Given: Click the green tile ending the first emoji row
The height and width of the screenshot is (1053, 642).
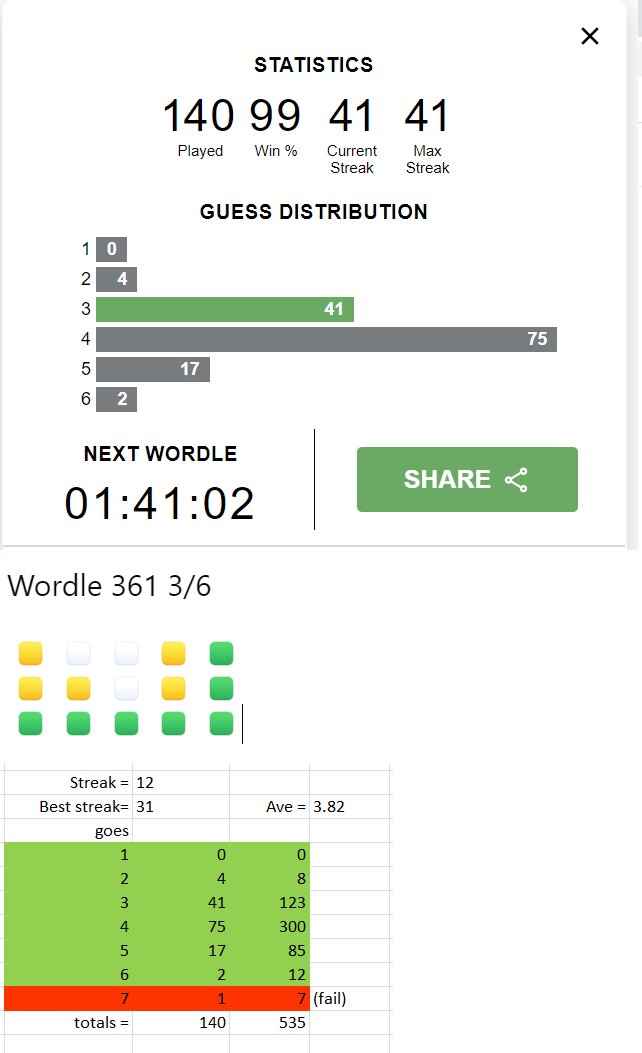Looking at the screenshot, I should click(x=221, y=653).
